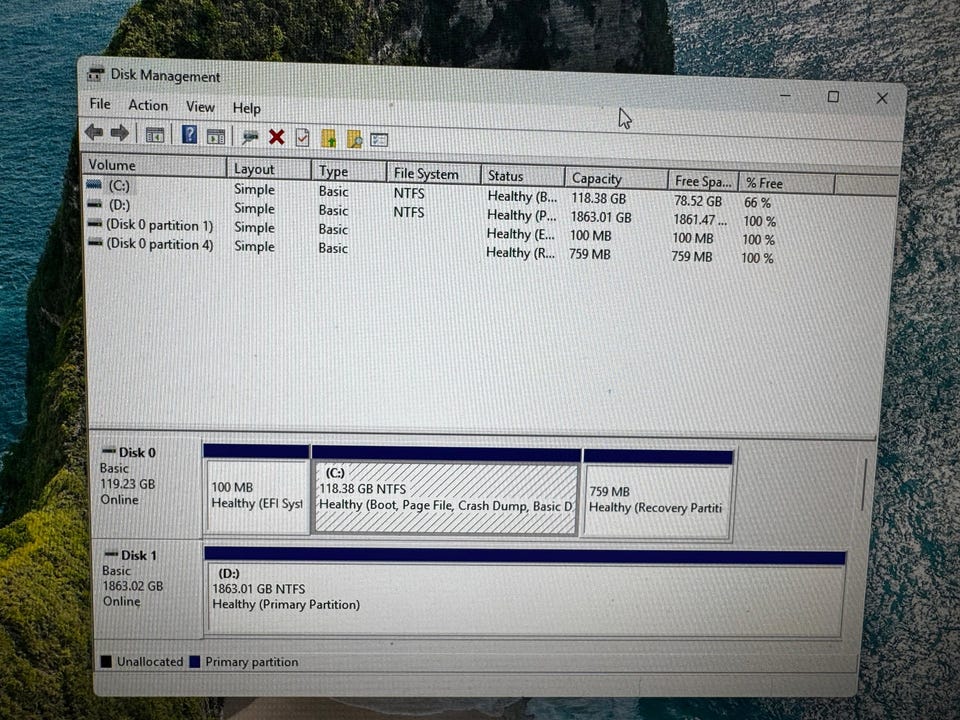Screen dimensions: 960x720
Task: Click the folder with magnifier Explore icon
Action: (354, 139)
